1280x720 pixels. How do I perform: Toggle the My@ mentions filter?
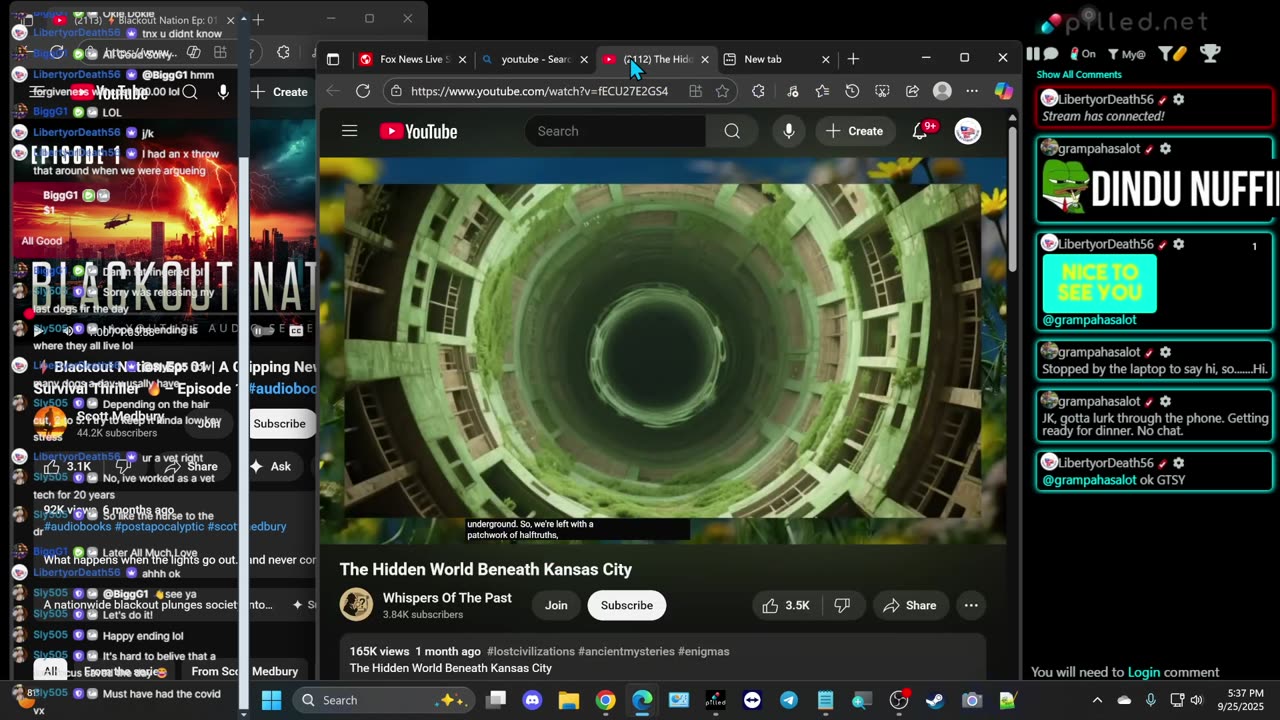(x=1126, y=54)
